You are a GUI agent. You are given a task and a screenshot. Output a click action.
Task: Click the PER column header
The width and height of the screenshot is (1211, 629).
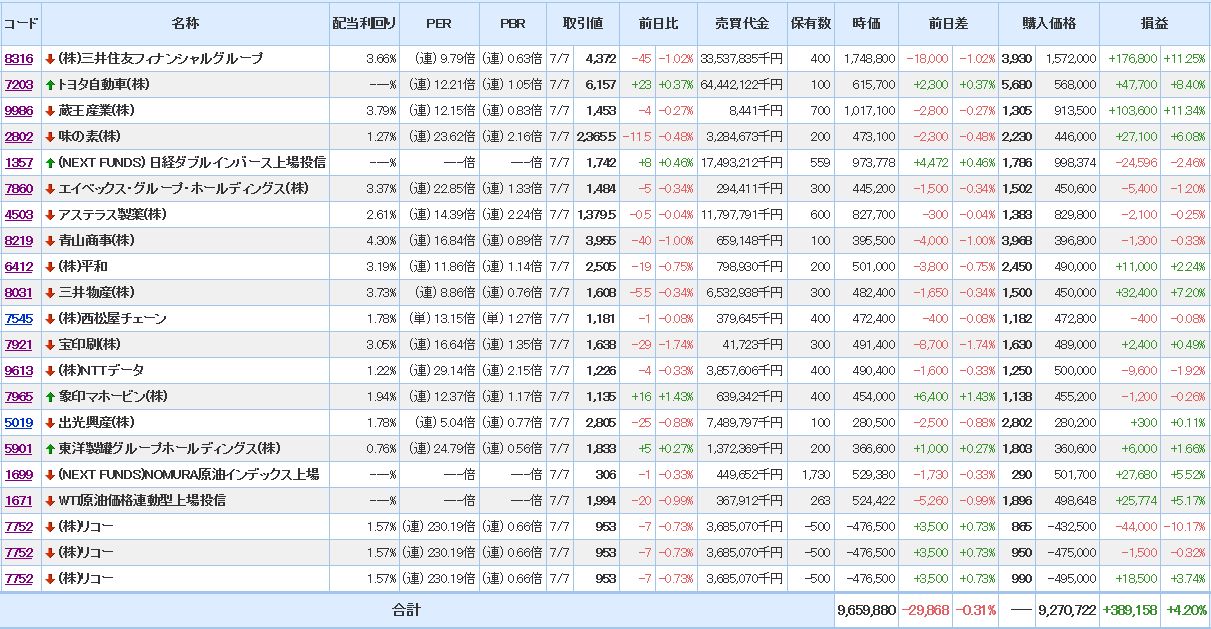(438, 23)
